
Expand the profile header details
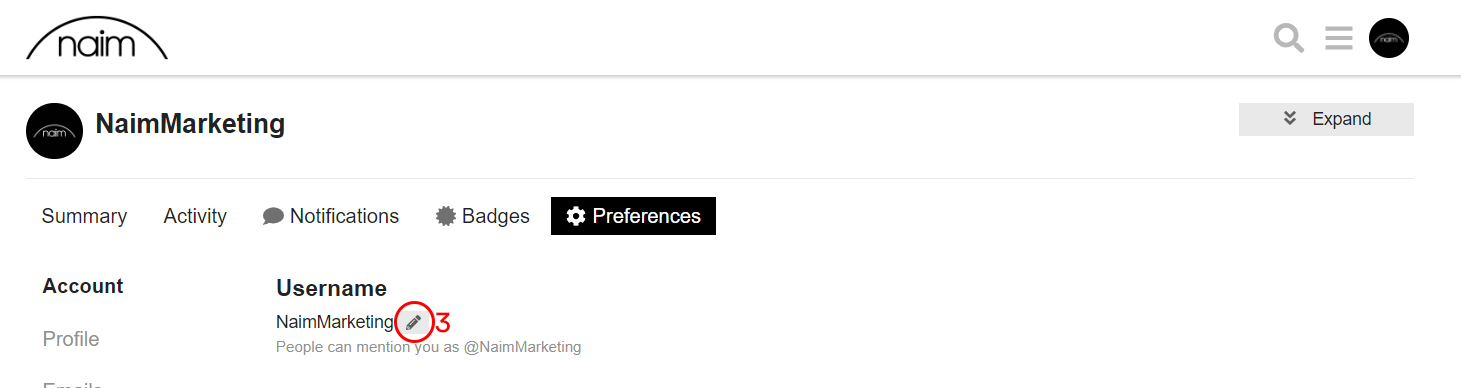(1326, 119)
